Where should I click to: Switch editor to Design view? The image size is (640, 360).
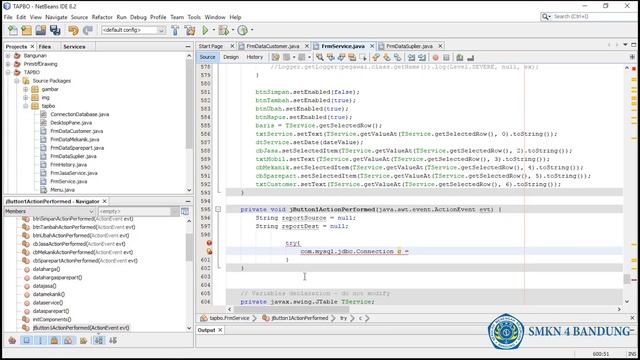[231, 57]
